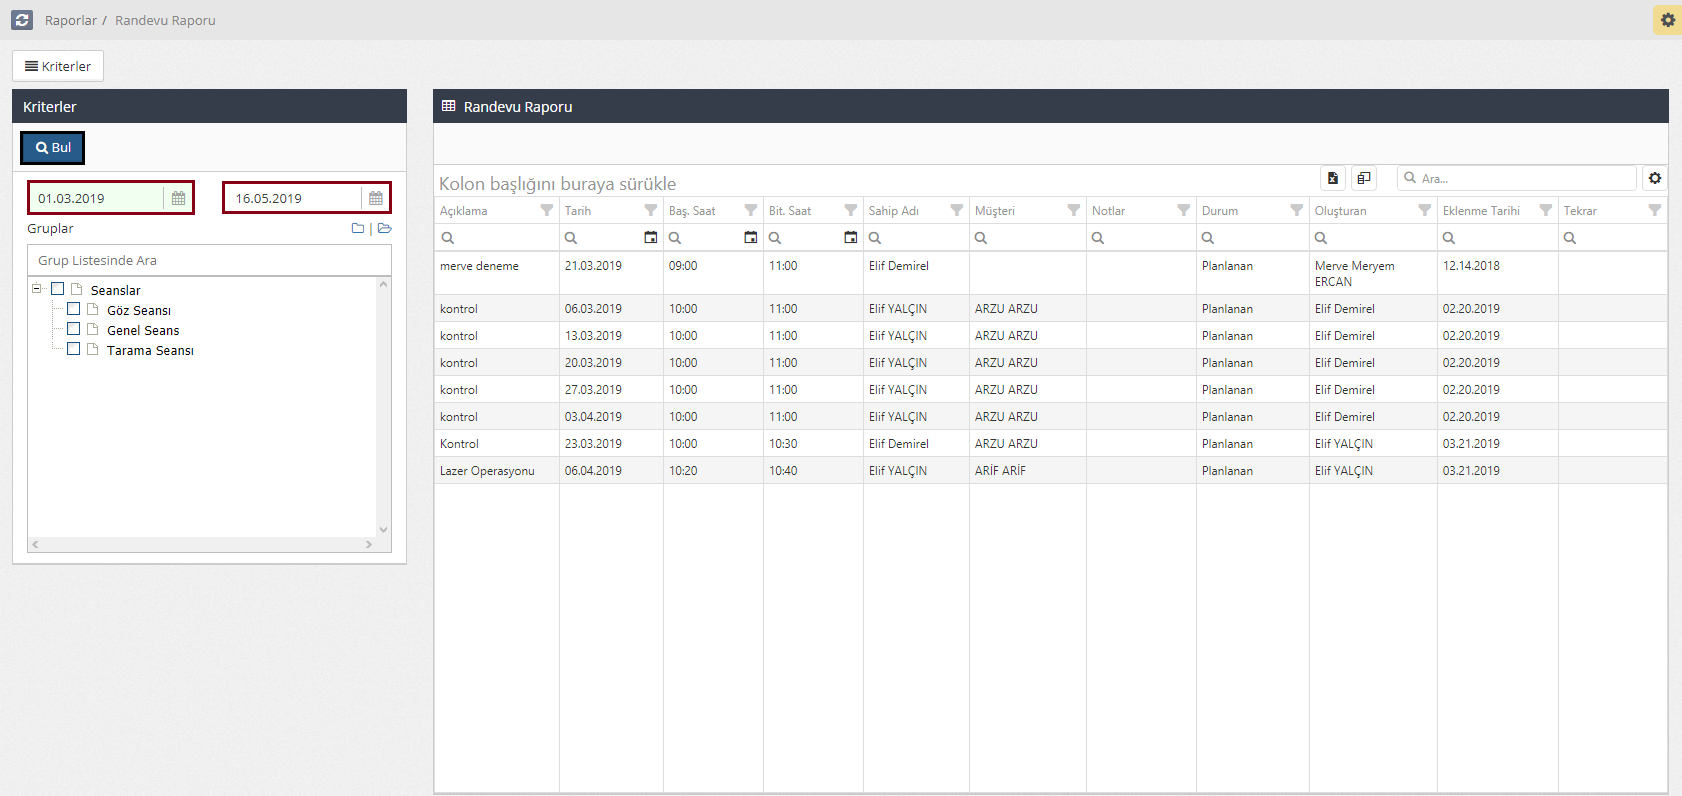
Task: Open calendar for start date 01.03.2019
Action: [x=178, y=198]
